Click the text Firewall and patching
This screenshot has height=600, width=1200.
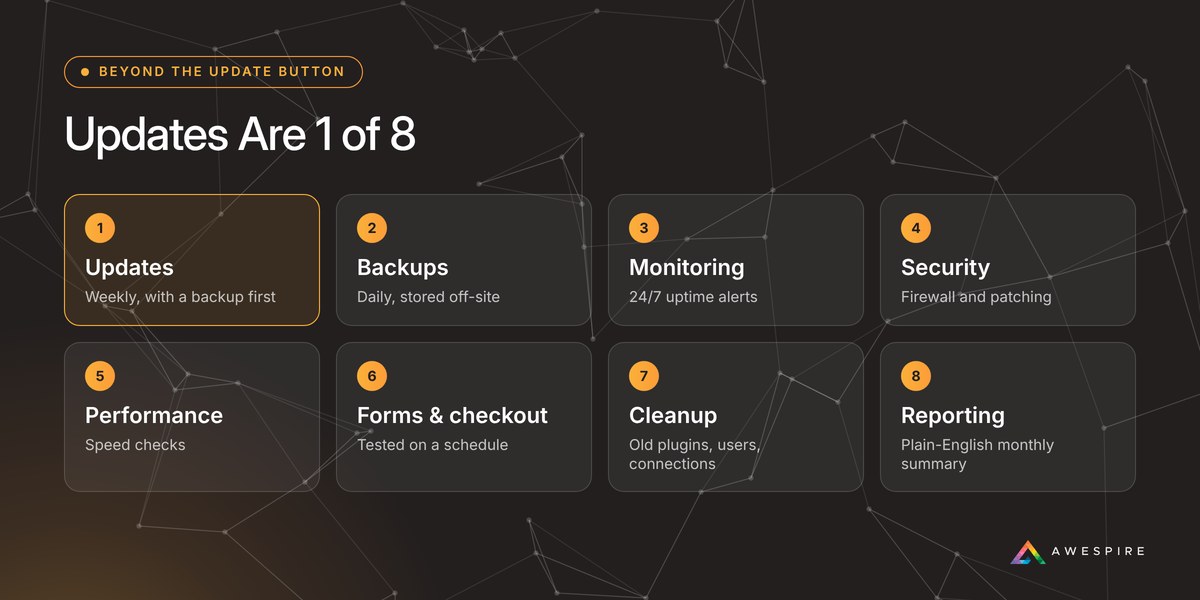976,297
